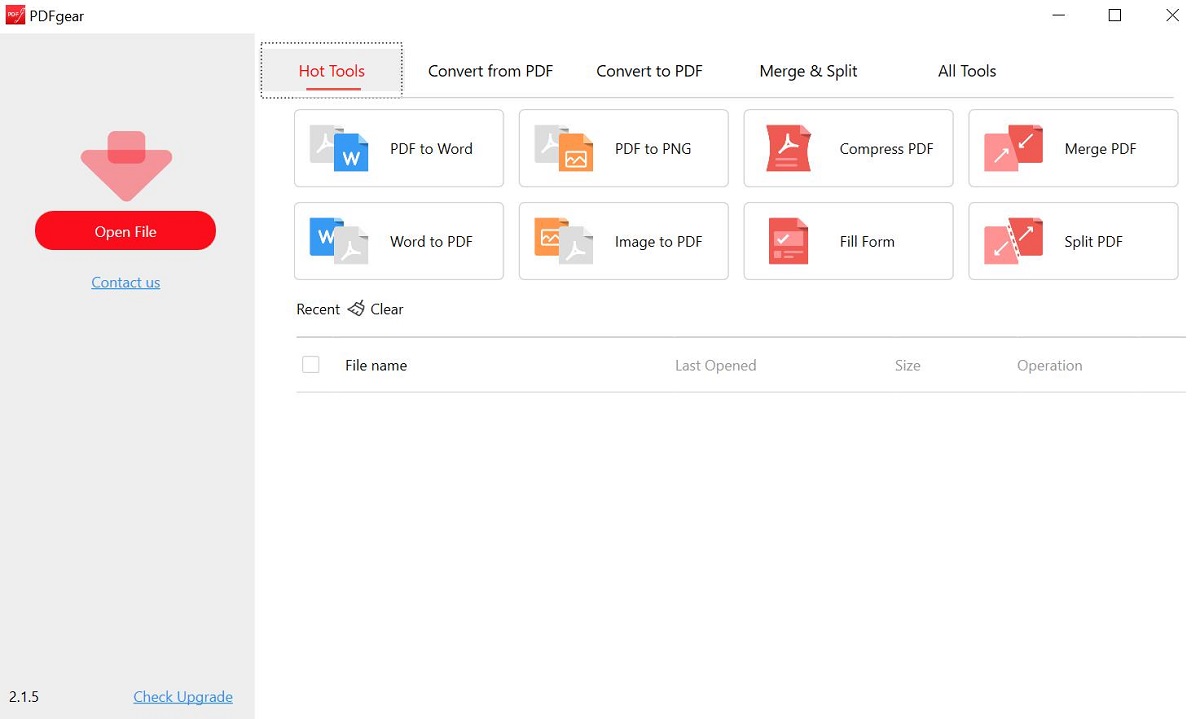Click the PDF to Word tool icon
This screenshot has width=1200, height=719.
pyautogui.click(x=339, y=149)
